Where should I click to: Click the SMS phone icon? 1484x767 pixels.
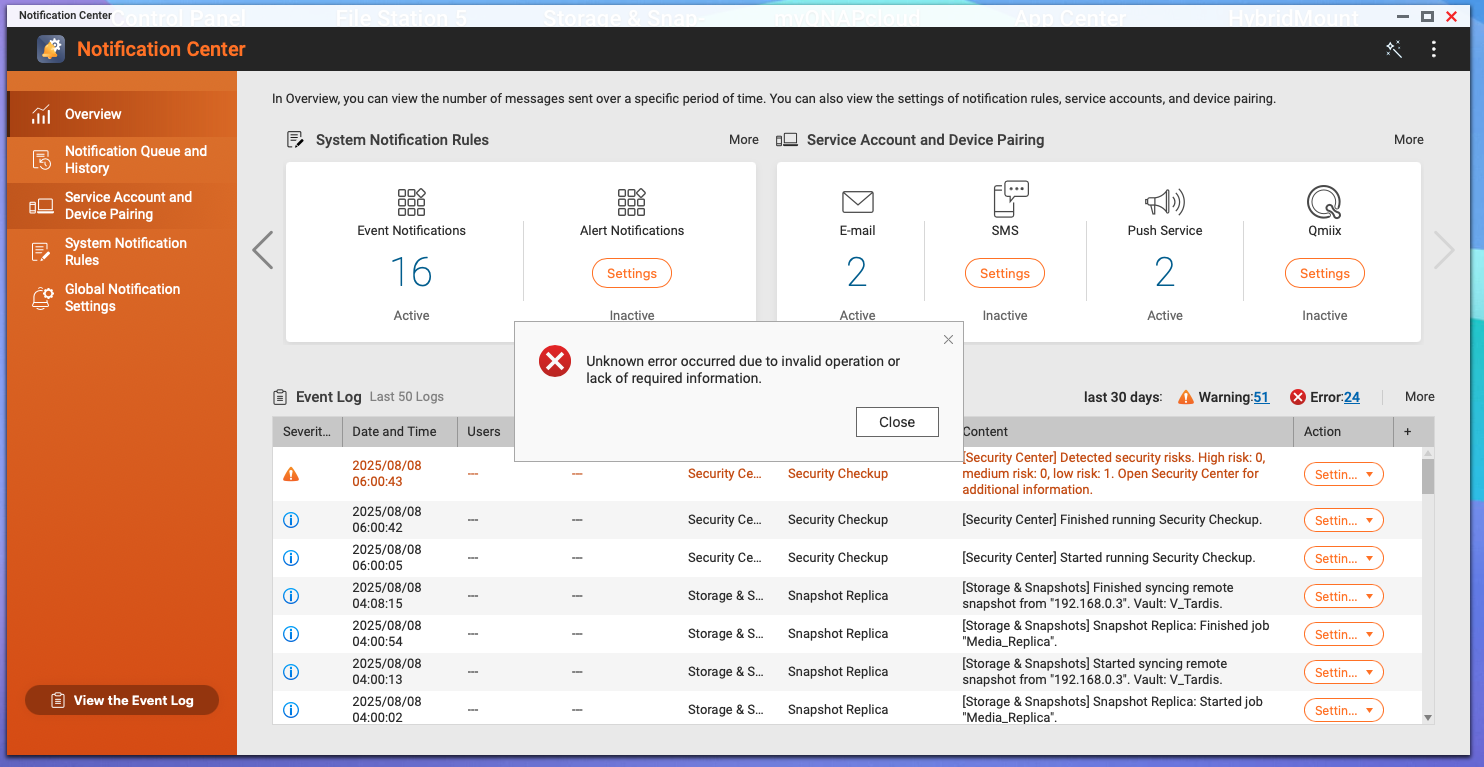1010,200
